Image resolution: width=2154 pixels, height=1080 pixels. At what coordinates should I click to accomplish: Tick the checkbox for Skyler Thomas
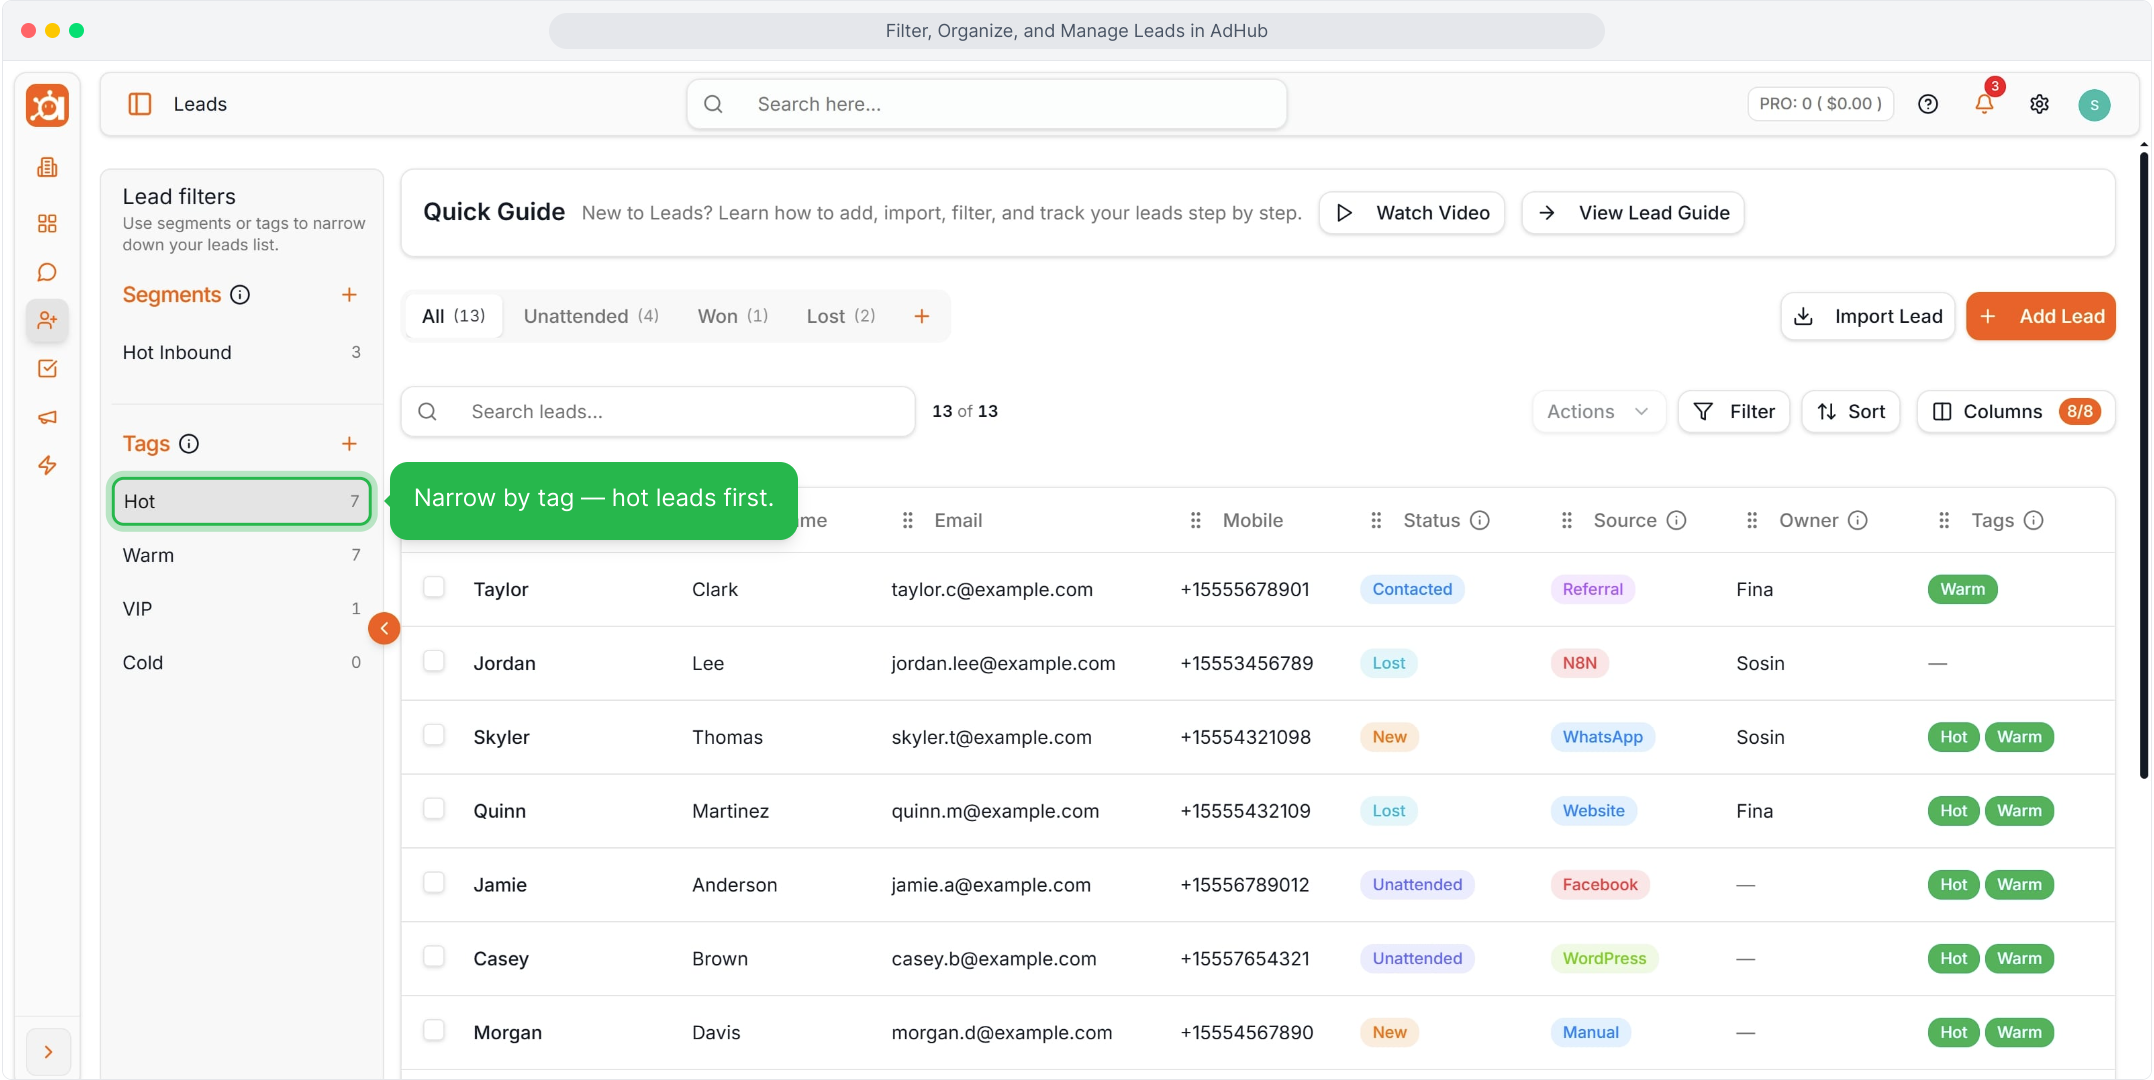point(434,735)
